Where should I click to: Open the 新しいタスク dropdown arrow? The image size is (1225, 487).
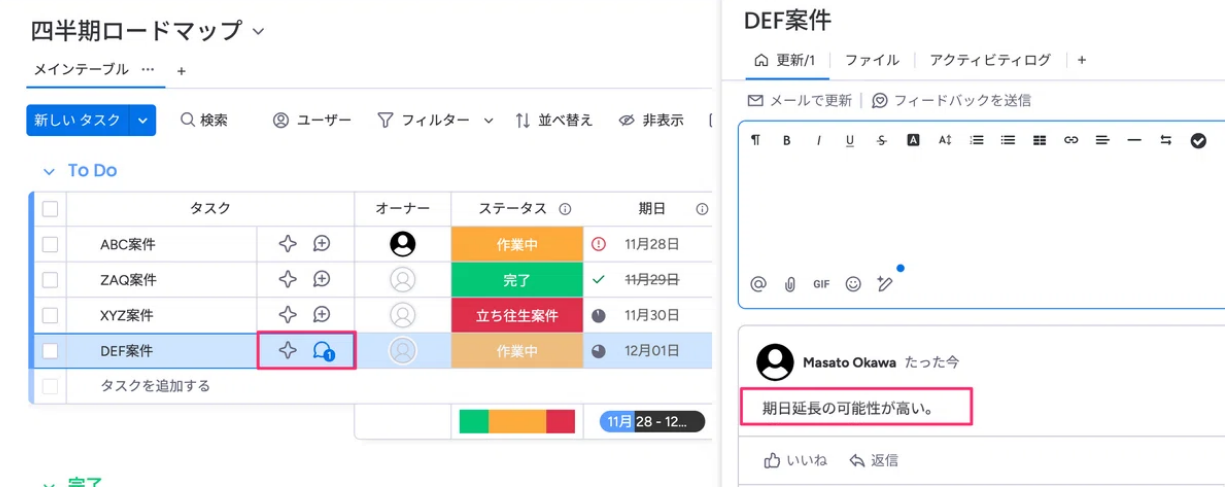143,120
